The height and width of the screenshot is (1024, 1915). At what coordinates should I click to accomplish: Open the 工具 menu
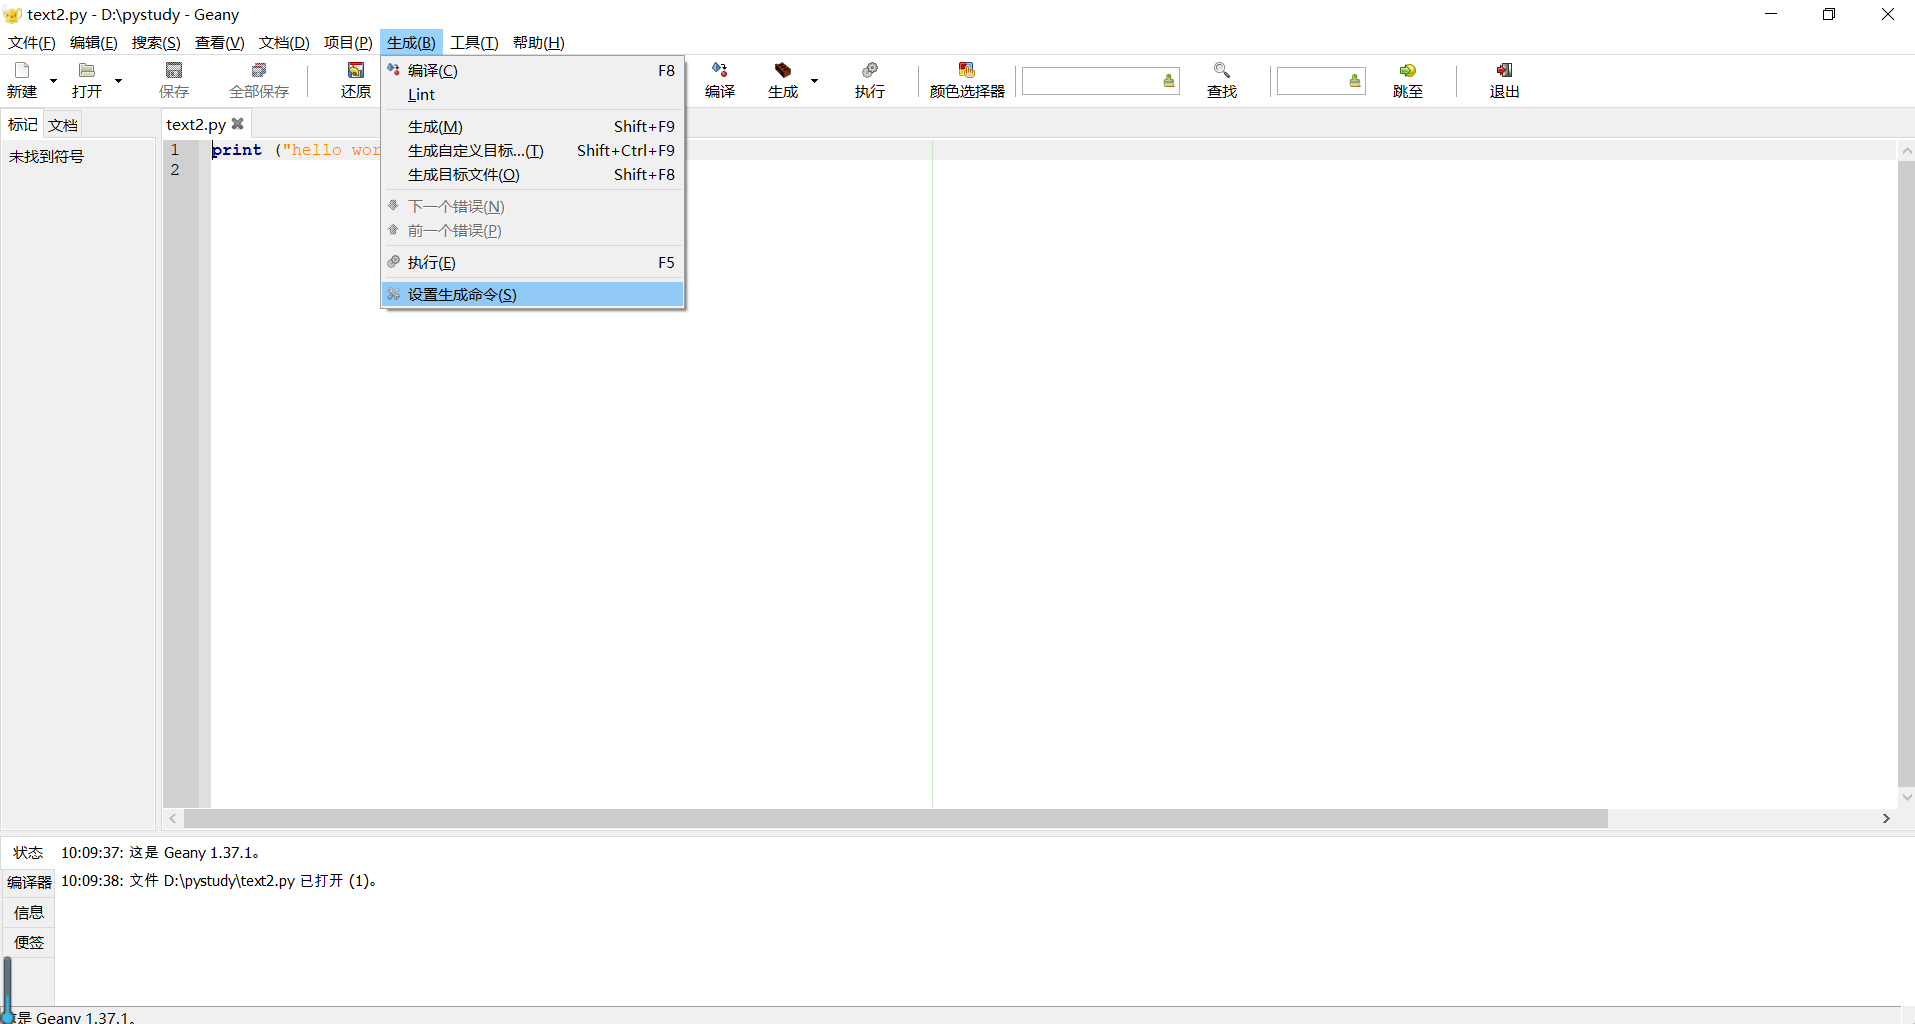coord(474,42)
